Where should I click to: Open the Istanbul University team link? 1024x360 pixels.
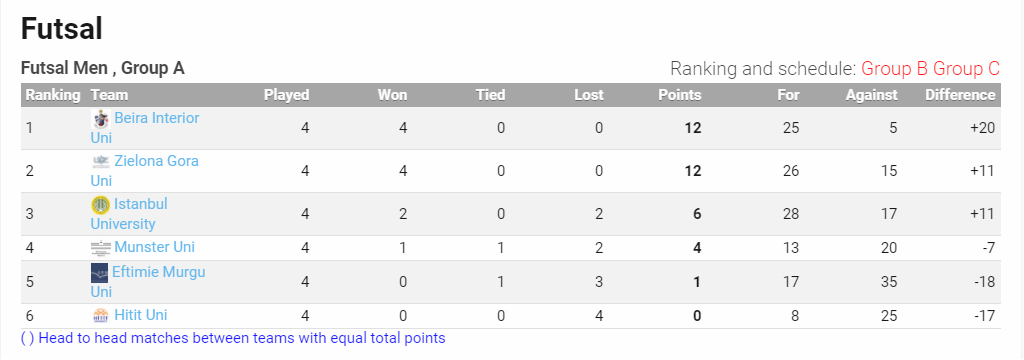[129, 214]
